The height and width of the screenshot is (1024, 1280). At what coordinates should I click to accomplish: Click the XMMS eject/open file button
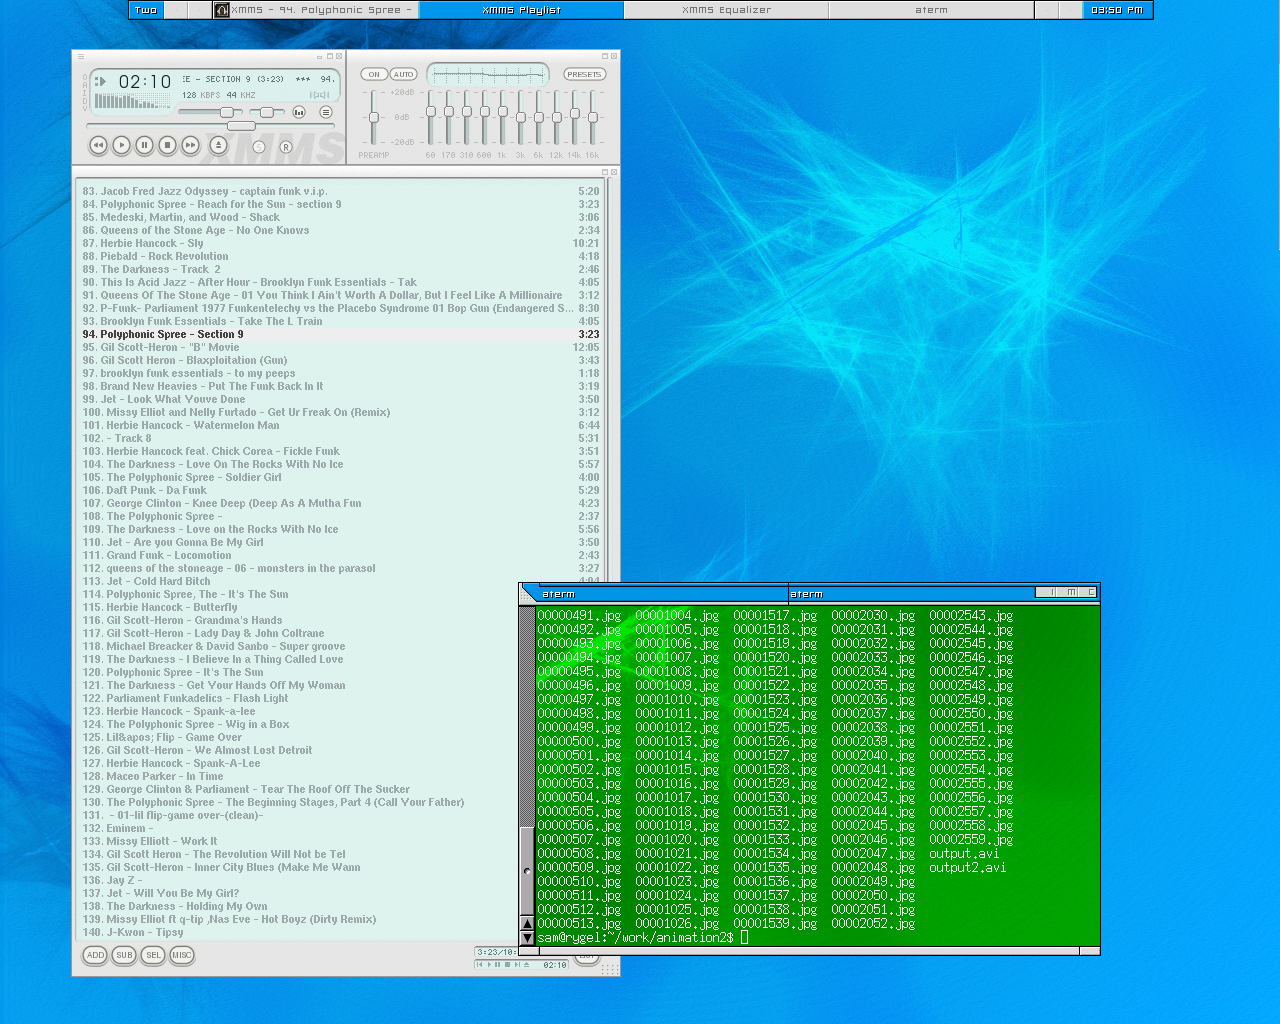click(219, 145)
